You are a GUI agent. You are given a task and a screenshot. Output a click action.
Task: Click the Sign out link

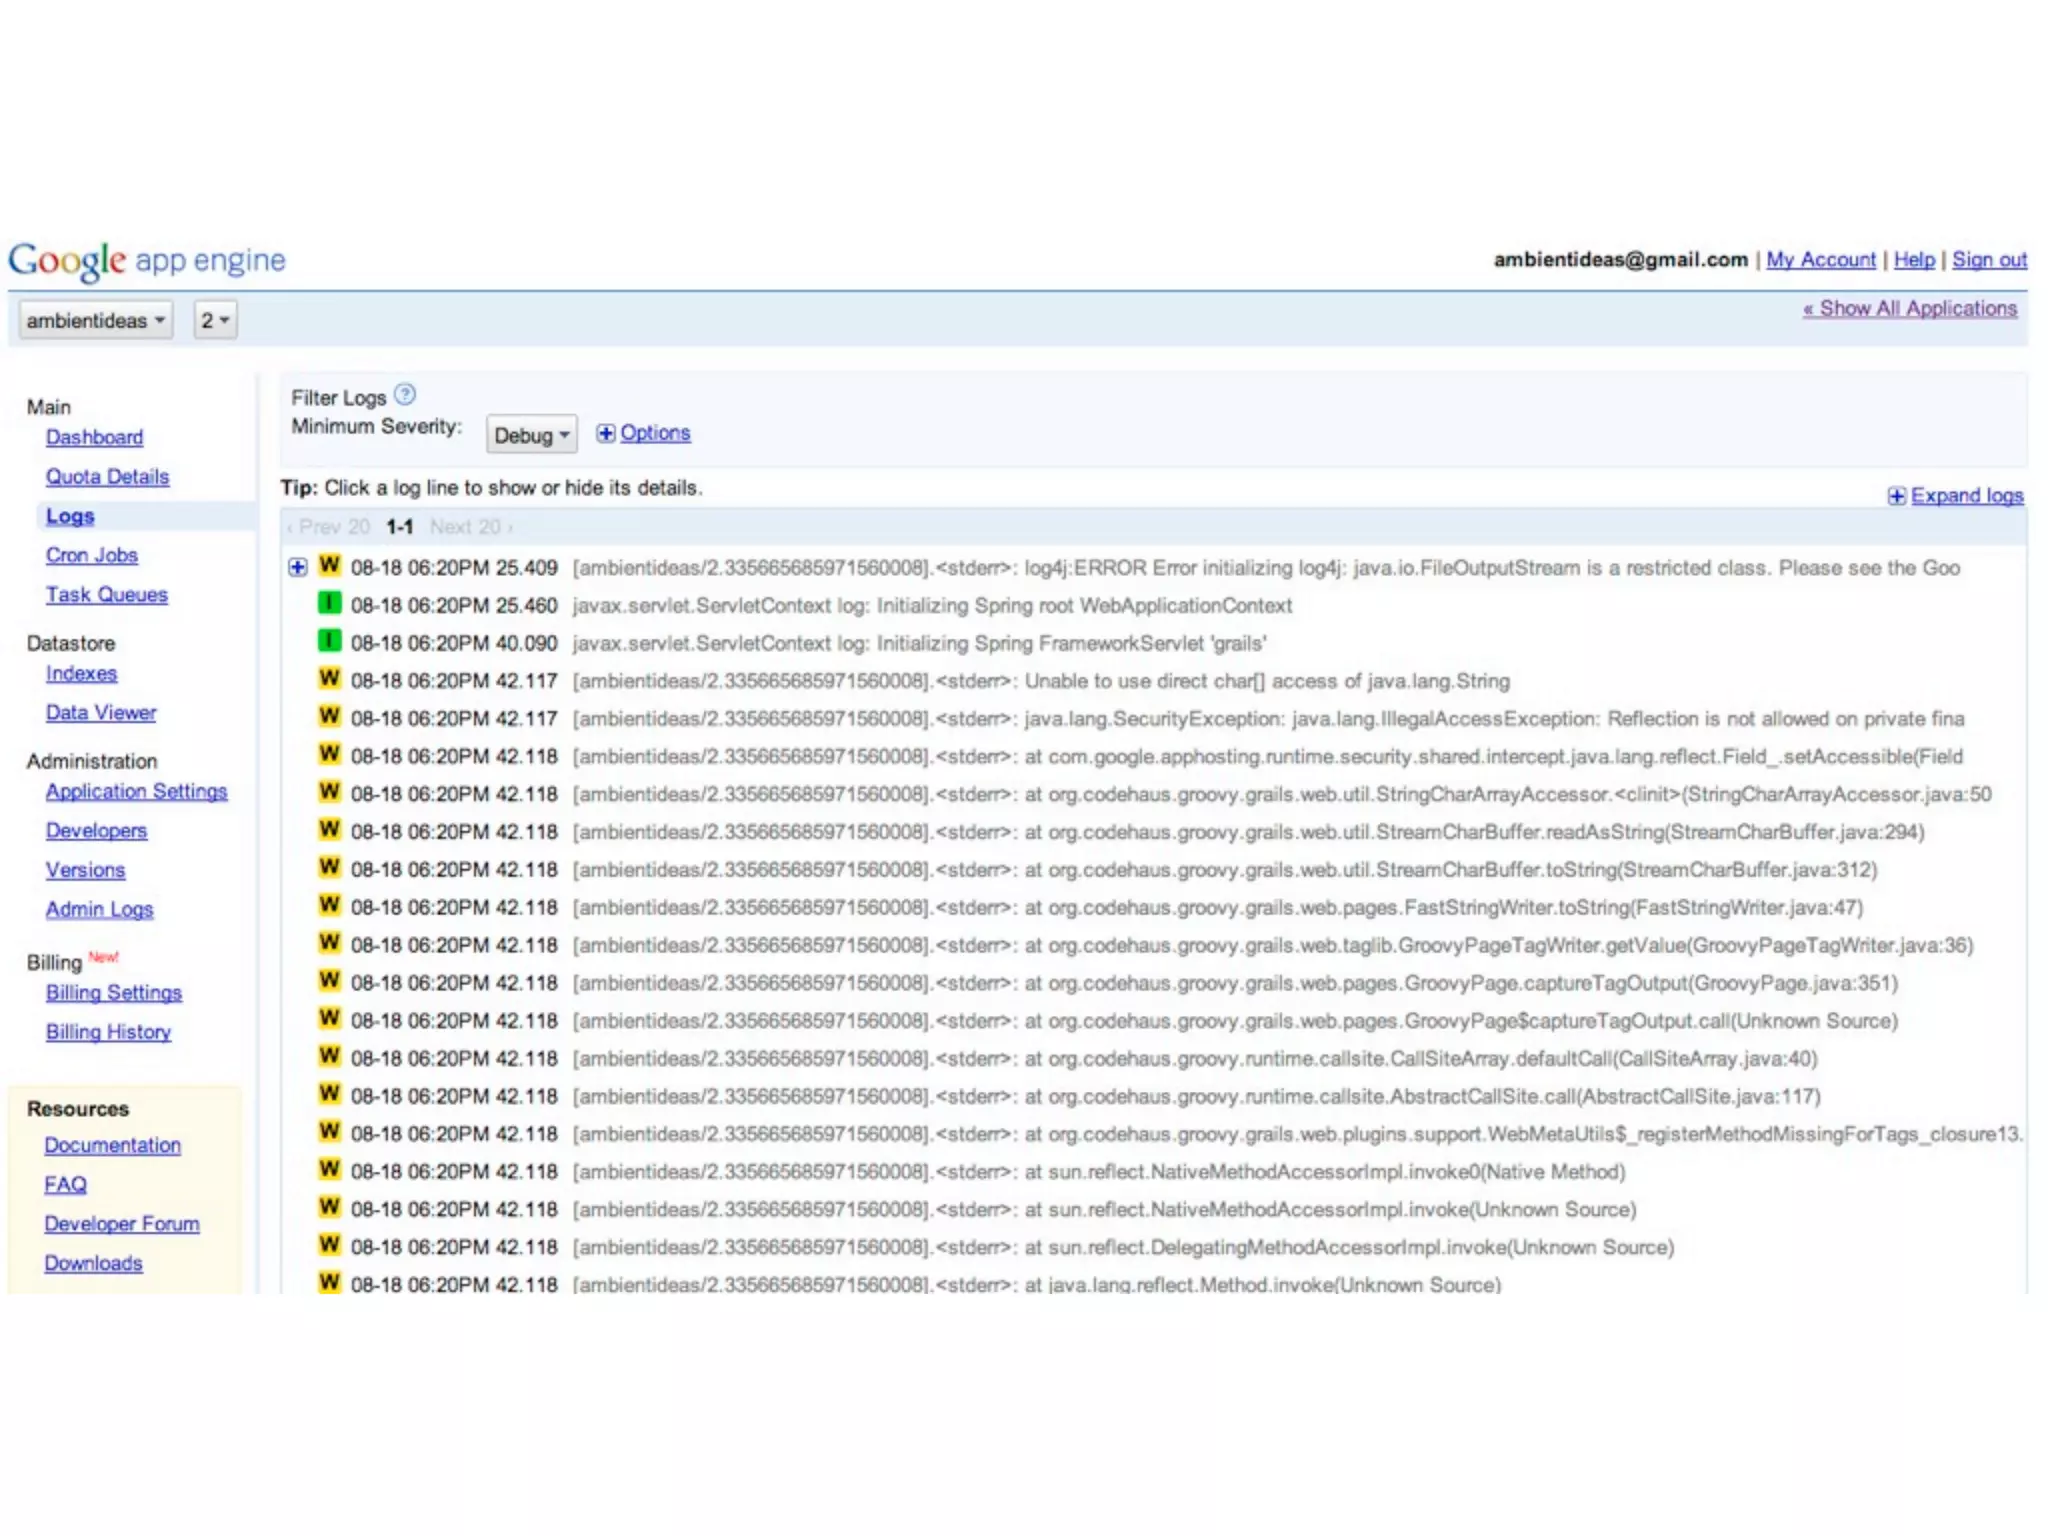[1989, 260]
